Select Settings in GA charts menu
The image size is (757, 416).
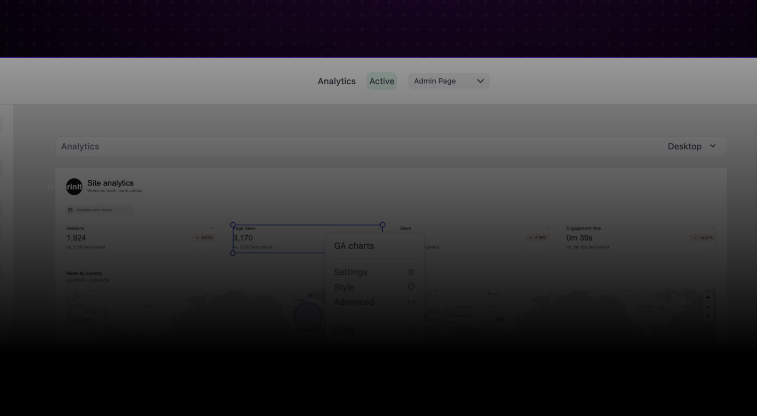pyautogui.click(x=351, y=272)
